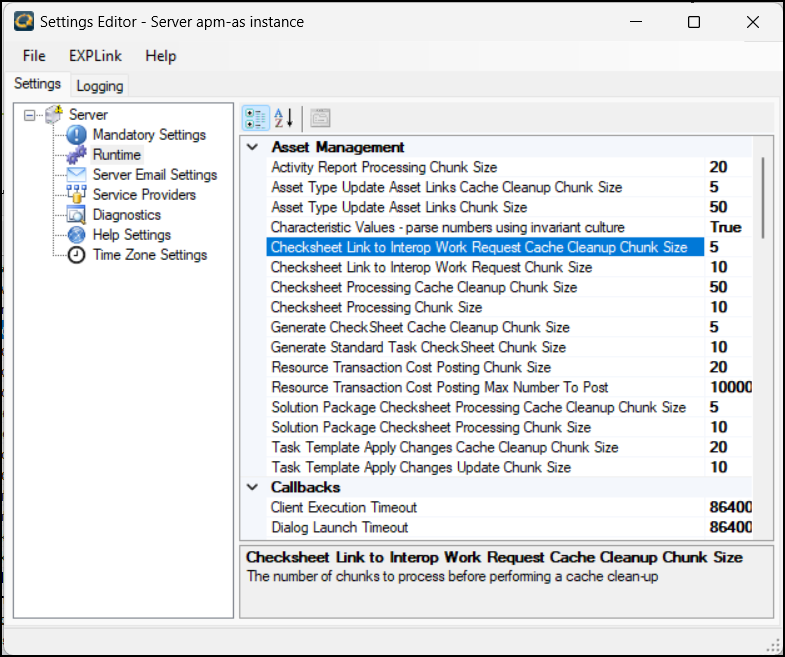
Task: Open the File menu
Action: coord(34,56)
